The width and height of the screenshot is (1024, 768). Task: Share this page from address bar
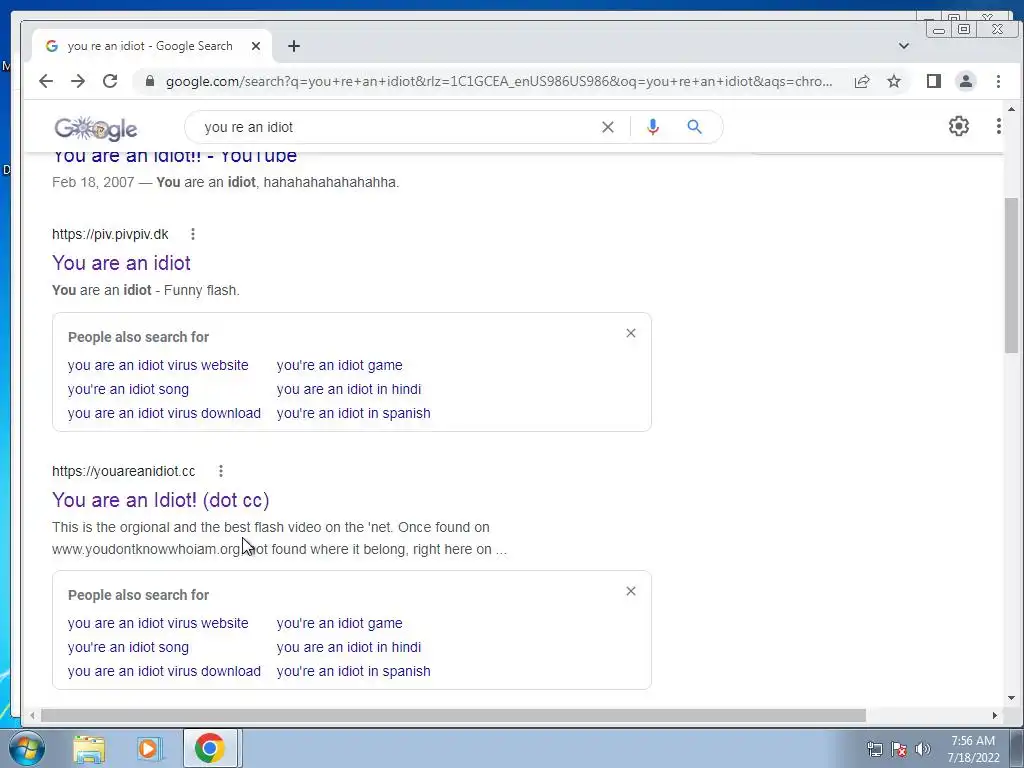point(862,81)
